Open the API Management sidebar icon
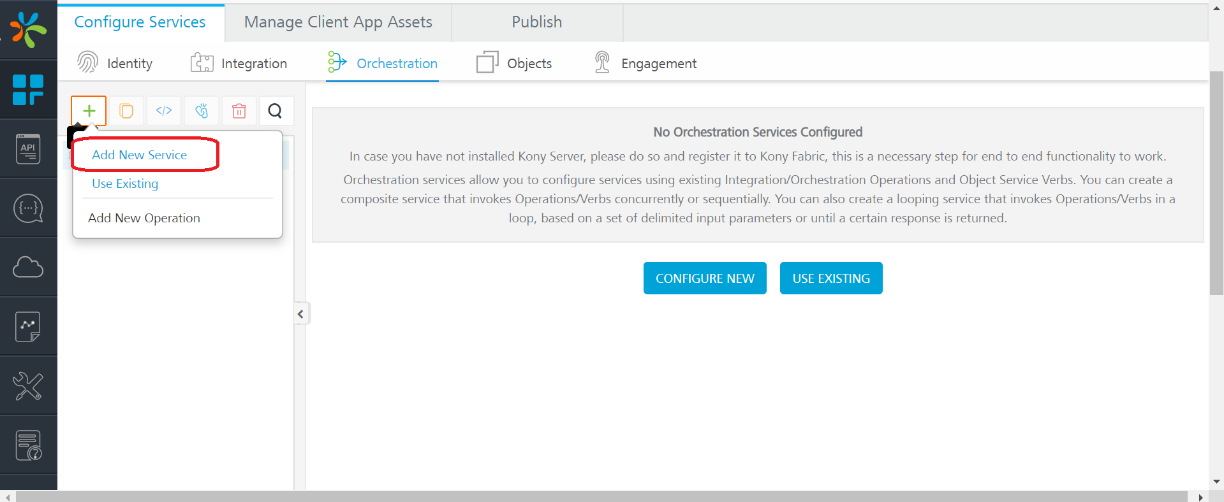 pos(28,149)
